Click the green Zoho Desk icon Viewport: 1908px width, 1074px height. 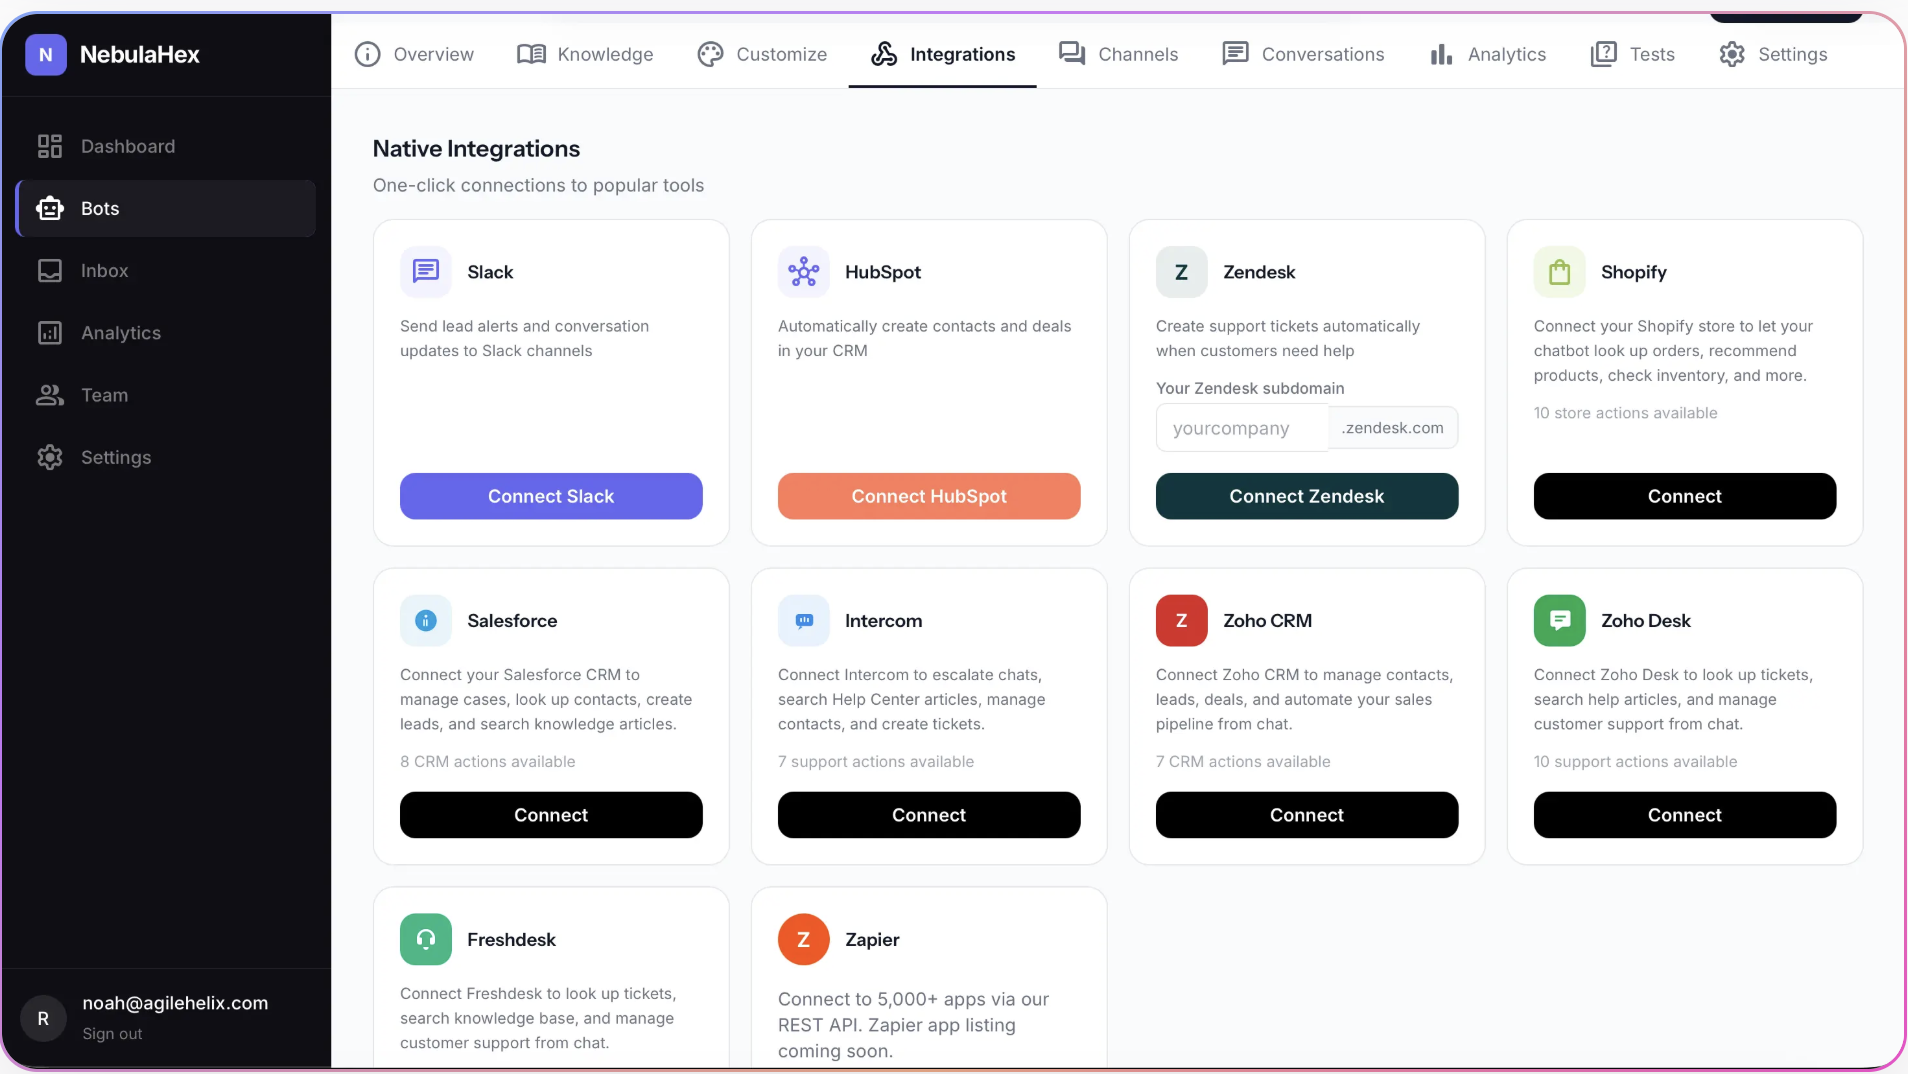click(x=1560, y=621)
